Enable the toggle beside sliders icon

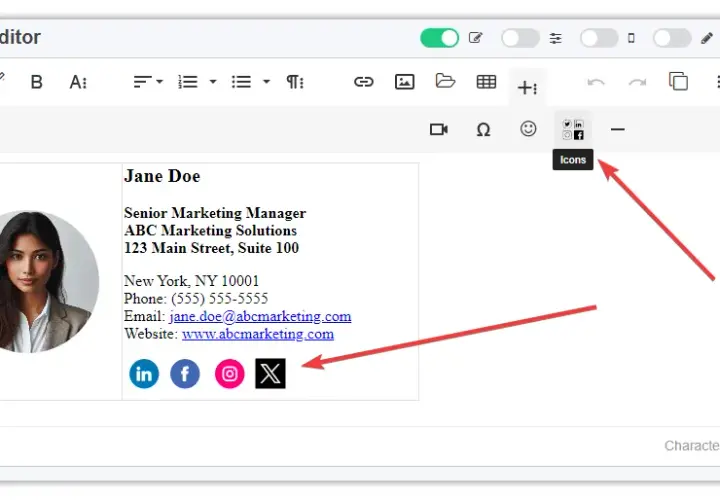tap(520, 38)
